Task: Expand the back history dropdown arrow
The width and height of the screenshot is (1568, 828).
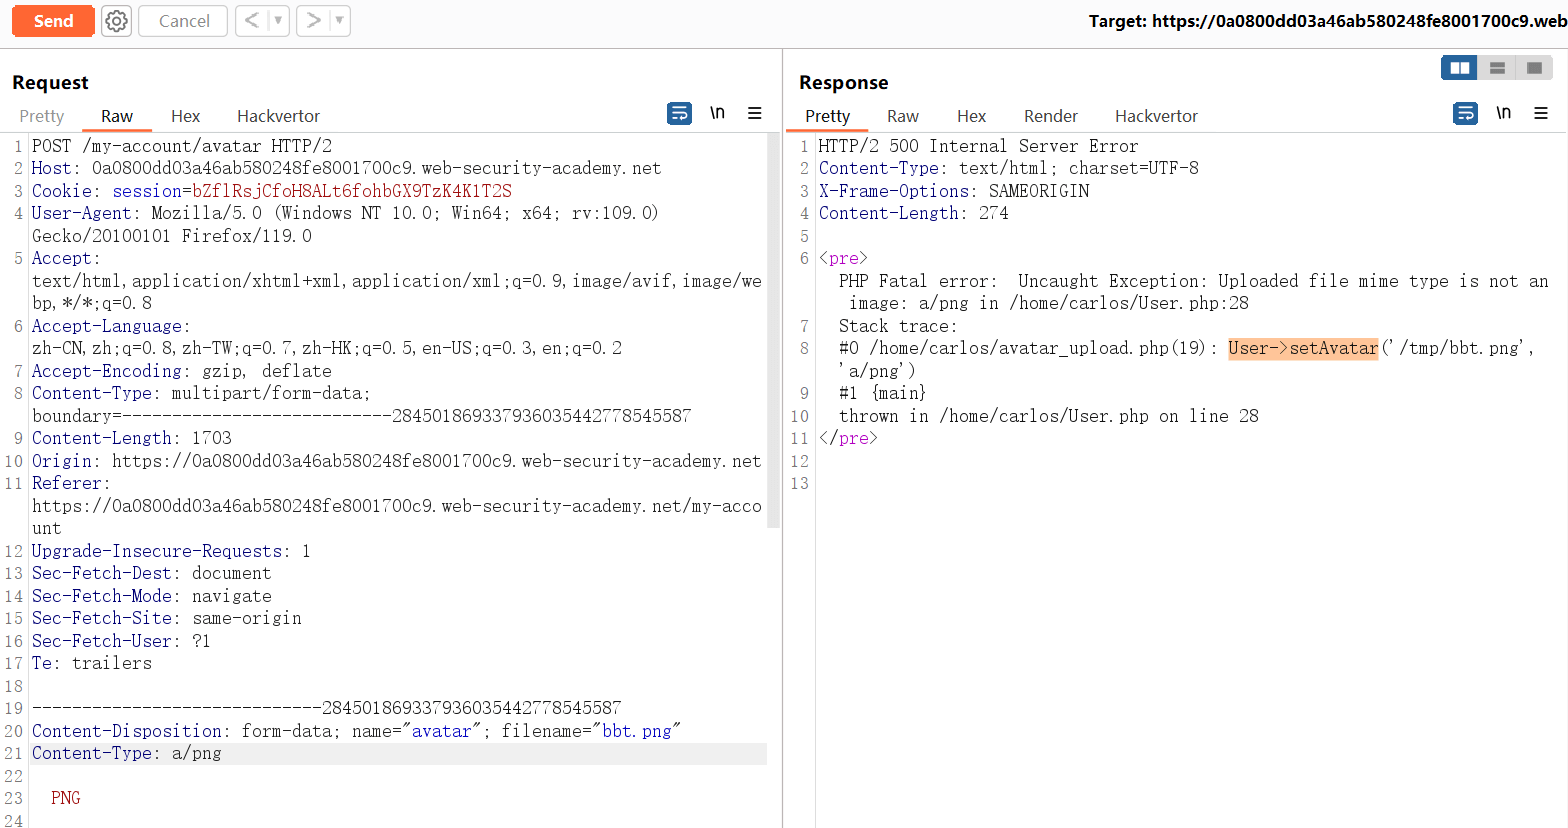Action: [278, 21]
